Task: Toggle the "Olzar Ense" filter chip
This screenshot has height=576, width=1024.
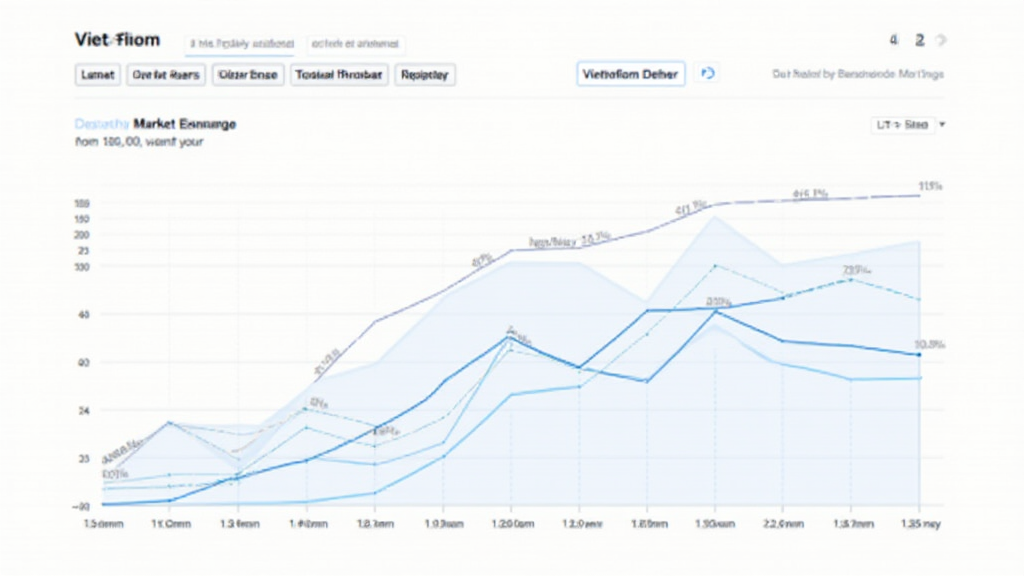Action: (x=247, y=74)
